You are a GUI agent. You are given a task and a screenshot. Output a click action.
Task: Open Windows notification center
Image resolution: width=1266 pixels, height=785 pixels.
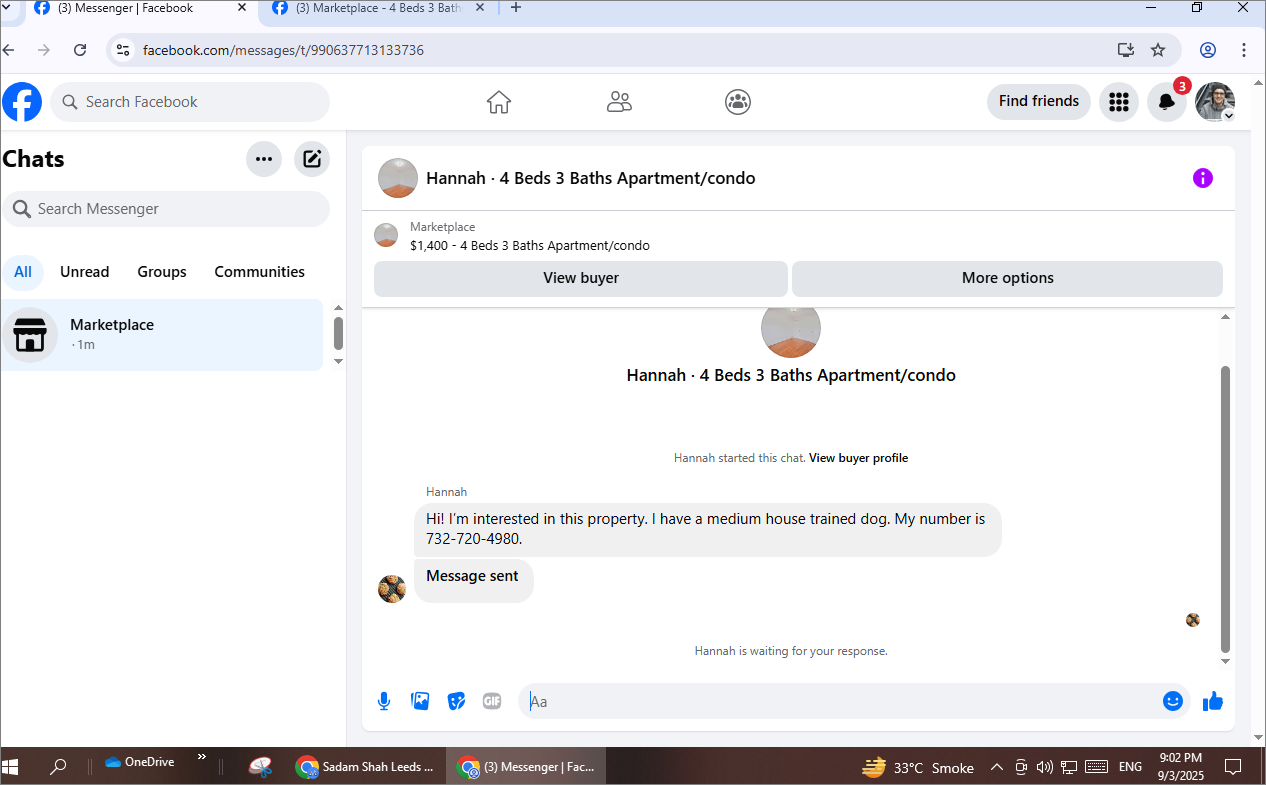[1234, 767]
